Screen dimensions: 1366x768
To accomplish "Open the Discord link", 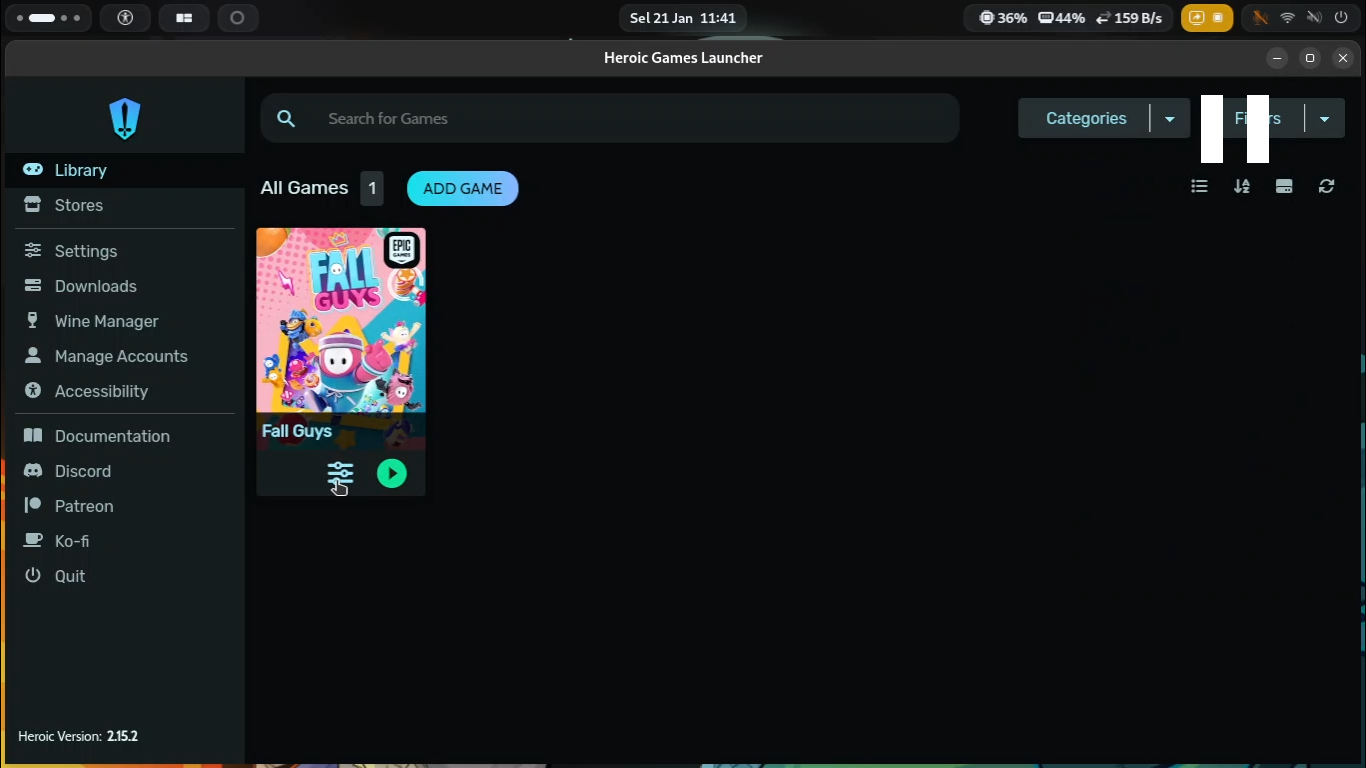I will point(125,471).
